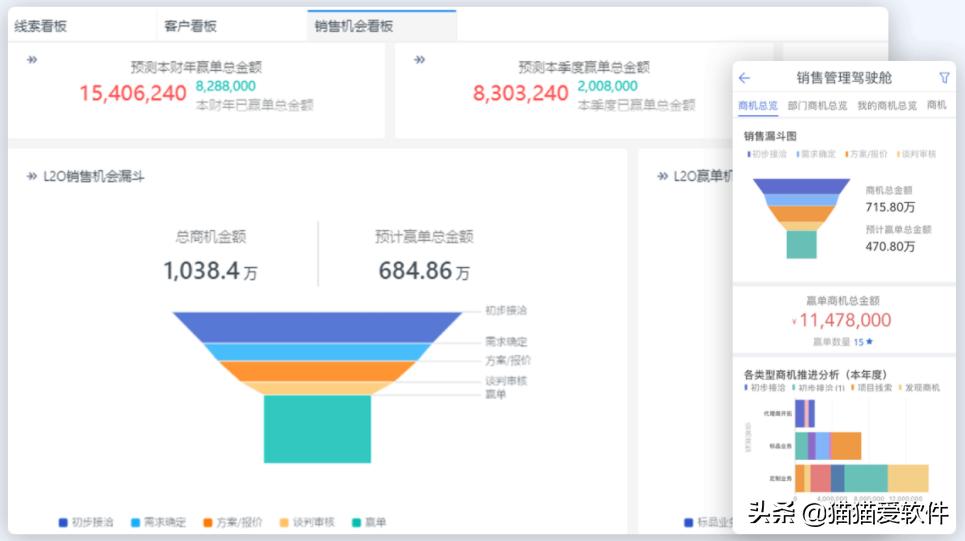Toggle 方案/报价 legend under 销售漏斗图
The image size is (965, 541).
click(866, 154)
